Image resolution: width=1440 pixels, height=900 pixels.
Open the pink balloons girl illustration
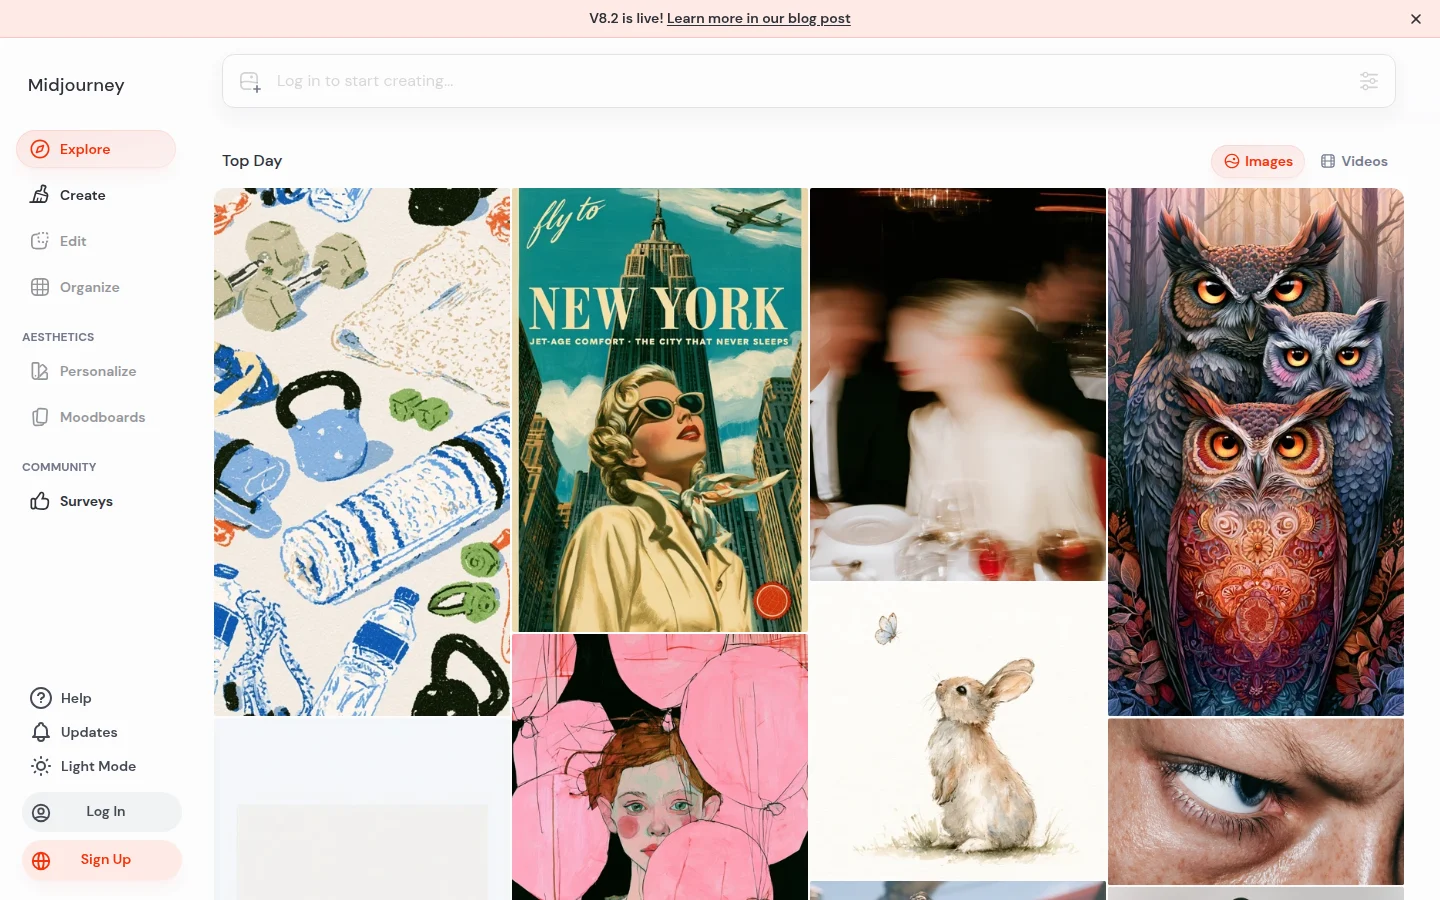point(660,767)
